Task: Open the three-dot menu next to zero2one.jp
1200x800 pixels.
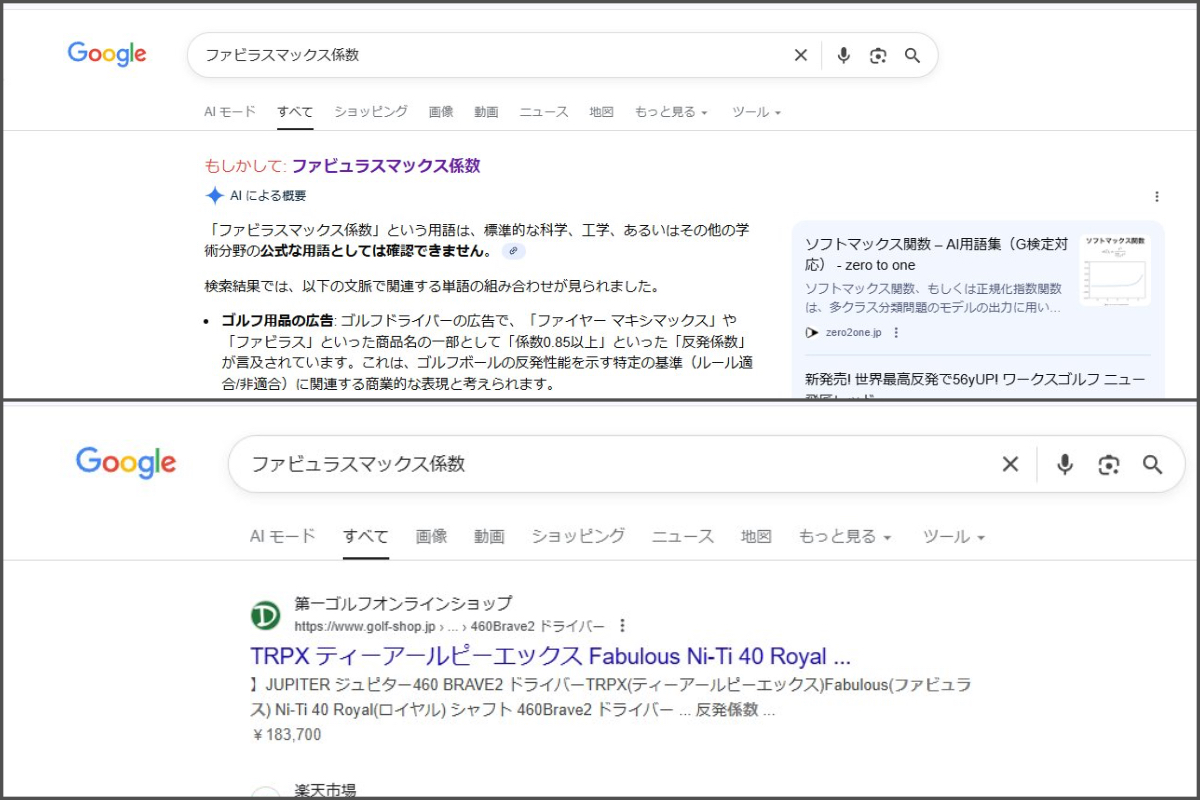Action: tap(896, 332)
